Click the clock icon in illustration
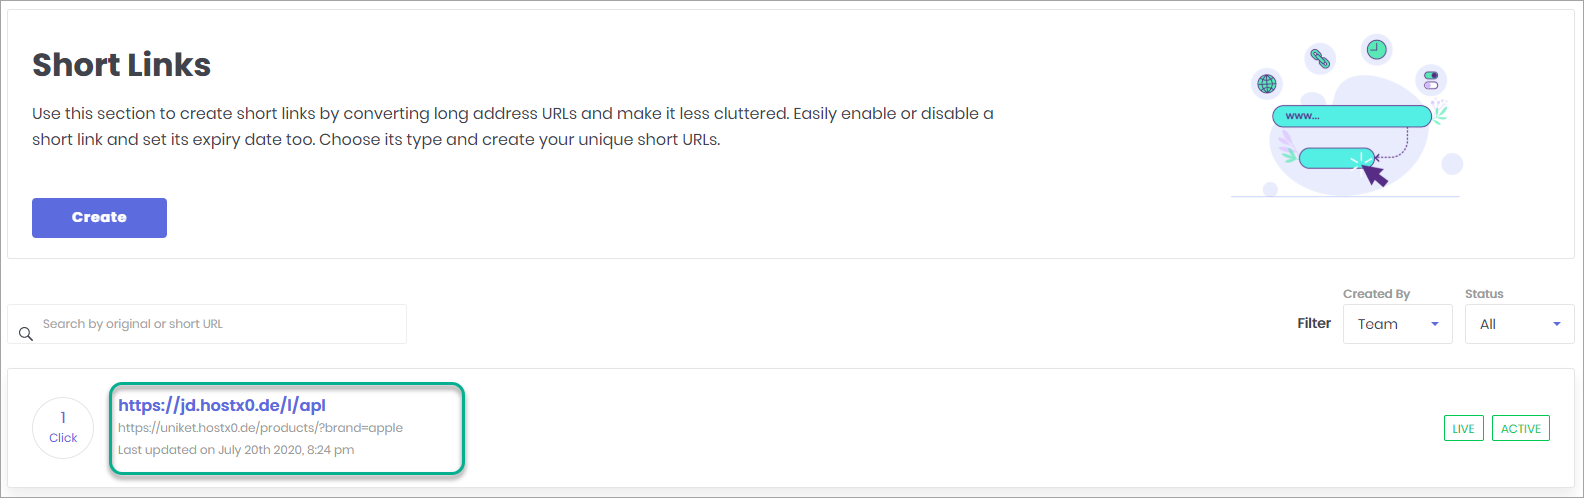 pos(1377,49)
